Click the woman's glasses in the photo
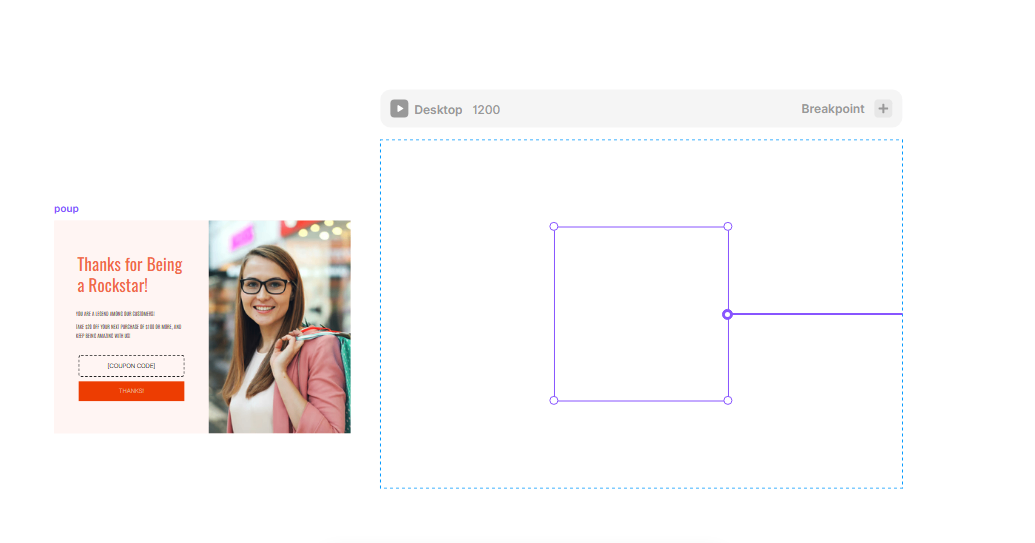Screen dimensions: 1035x543 pos(265,286)
